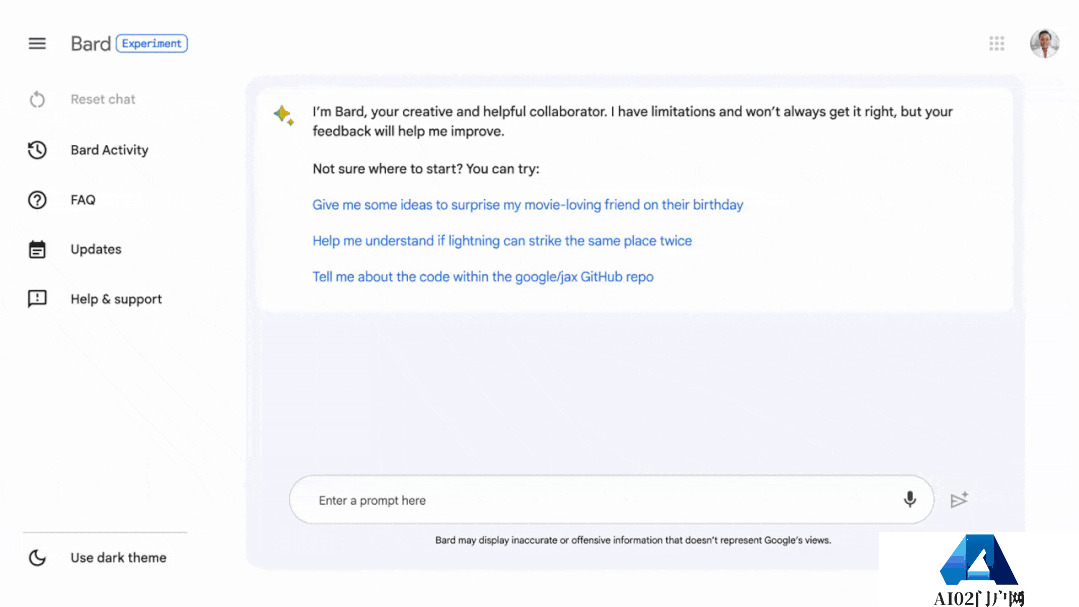Viewport: 1079px width, 607px height.
Task: Click the send prompt arrow icon
Action: point(959,500)
